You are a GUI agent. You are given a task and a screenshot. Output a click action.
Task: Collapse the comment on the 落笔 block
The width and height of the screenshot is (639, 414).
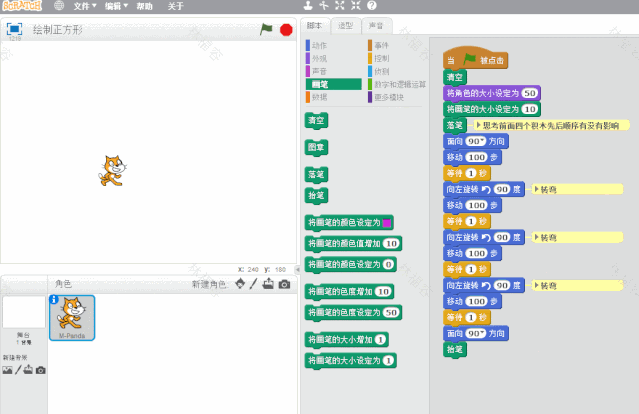click(x=480, y=125)
